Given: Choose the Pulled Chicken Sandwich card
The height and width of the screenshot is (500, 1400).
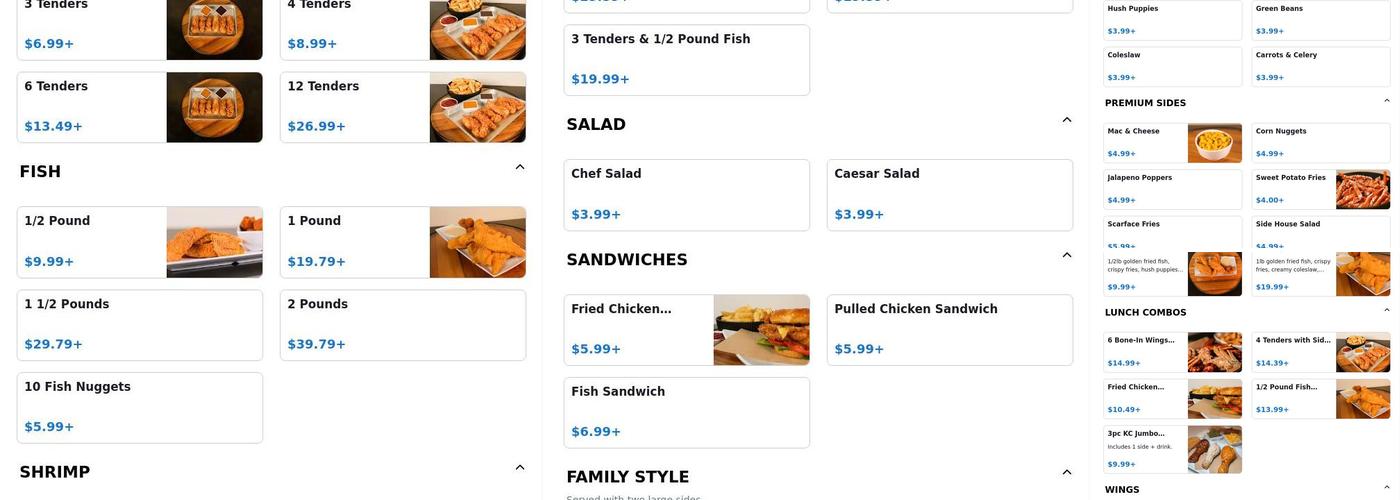Looking at the screenshot, I should point(949,330).
